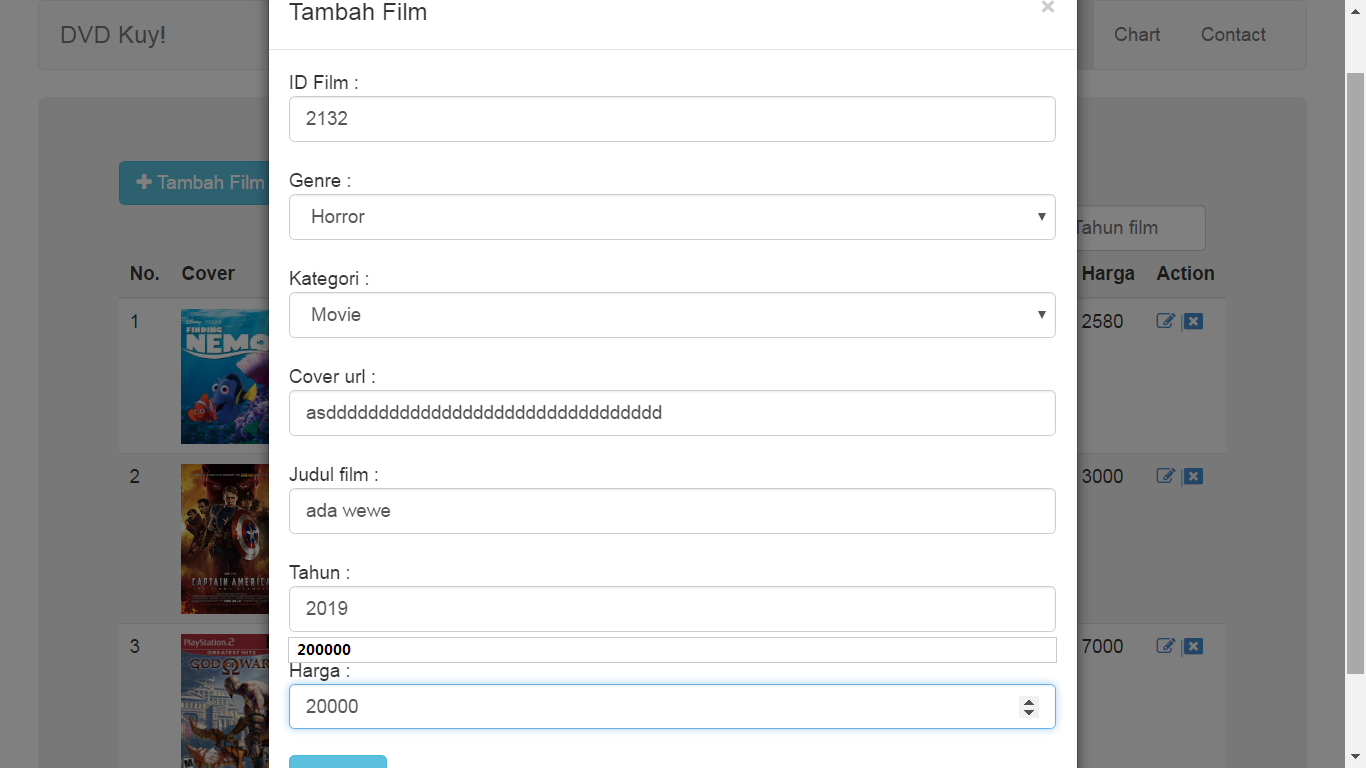Click the DVD Kuy! brand link
The width and height of the screenshot is (1366, 768).
point(113,35)
